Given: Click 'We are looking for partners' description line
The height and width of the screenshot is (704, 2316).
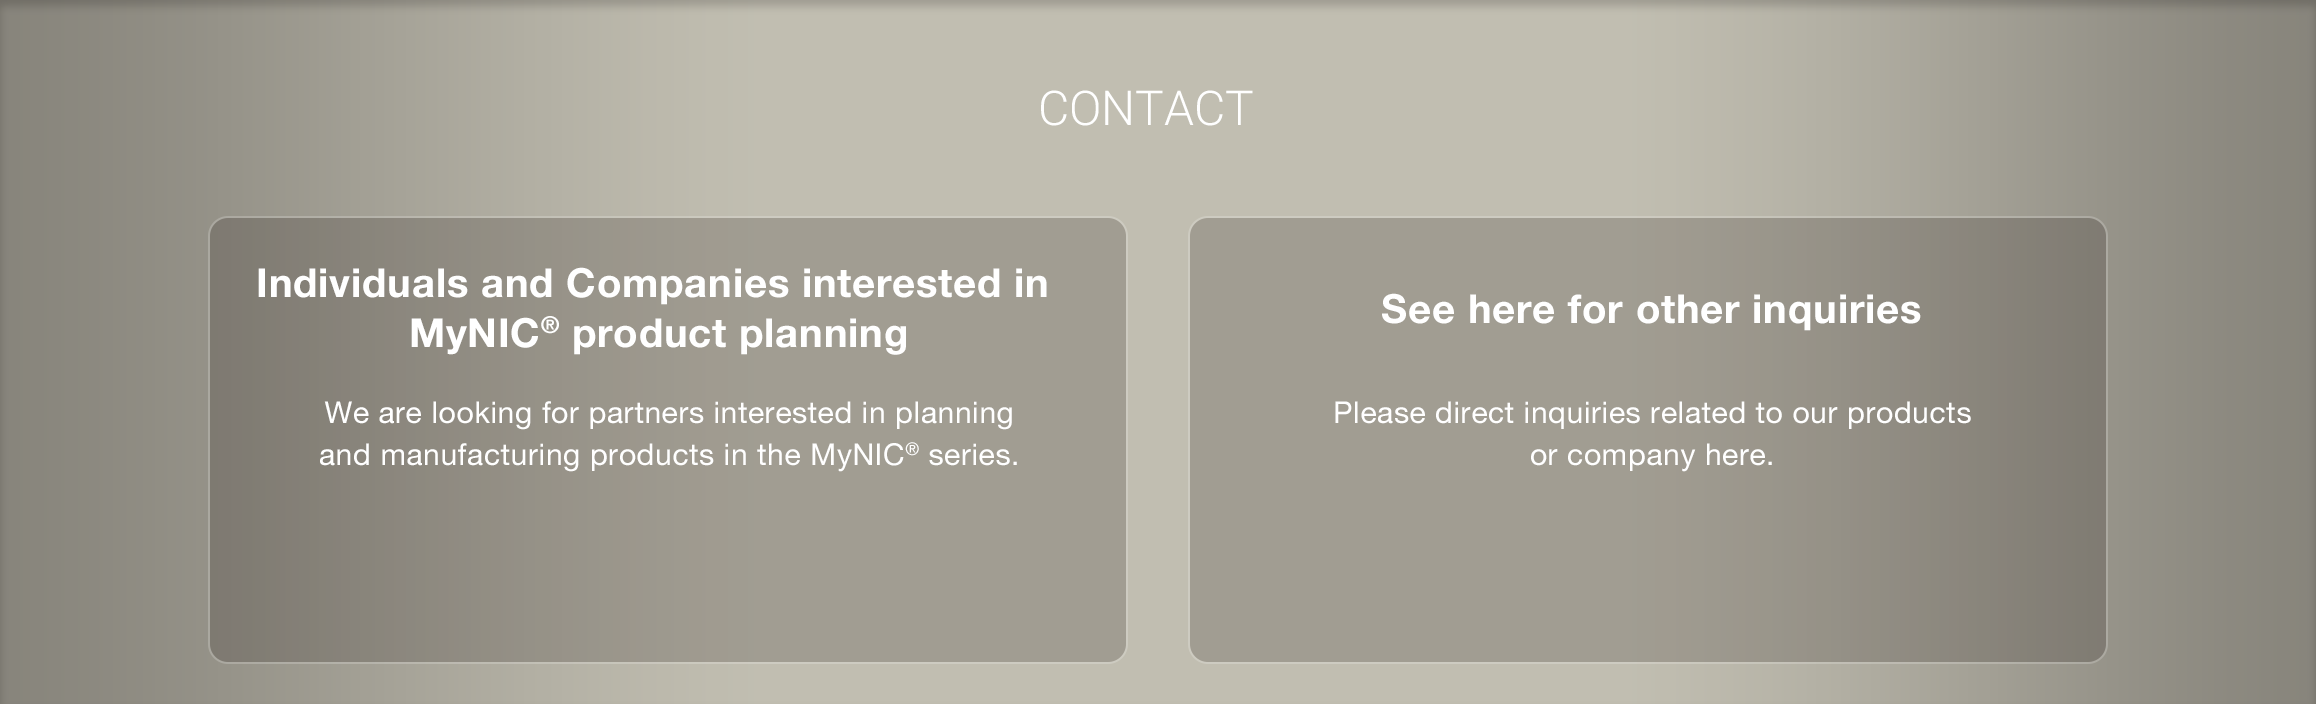Looking at the screenshot, I should coord(668,413).
